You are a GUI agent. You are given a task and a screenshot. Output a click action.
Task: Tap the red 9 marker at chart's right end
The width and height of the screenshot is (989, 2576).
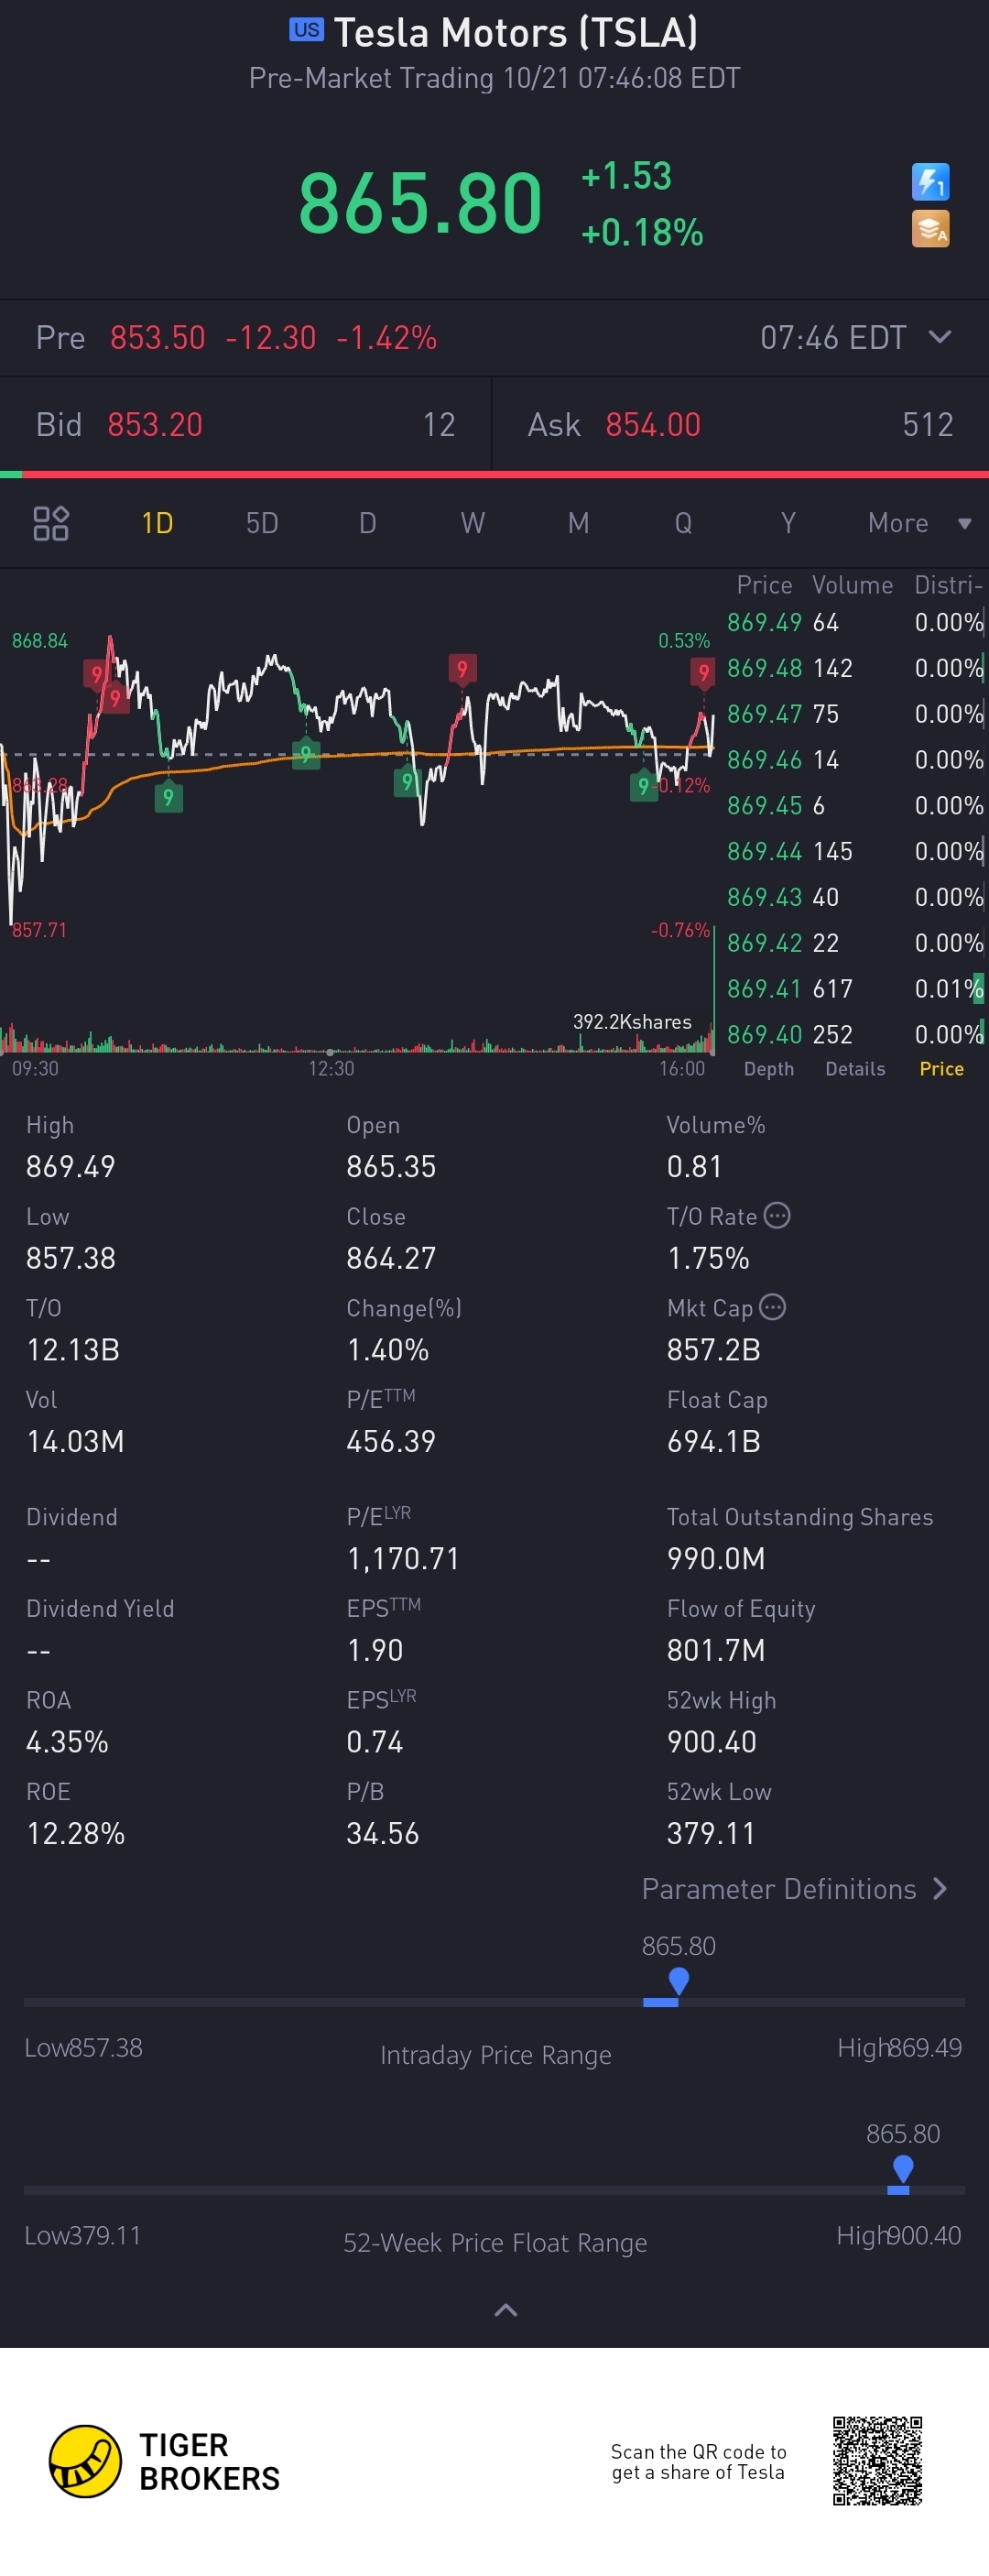click(703, 673)
